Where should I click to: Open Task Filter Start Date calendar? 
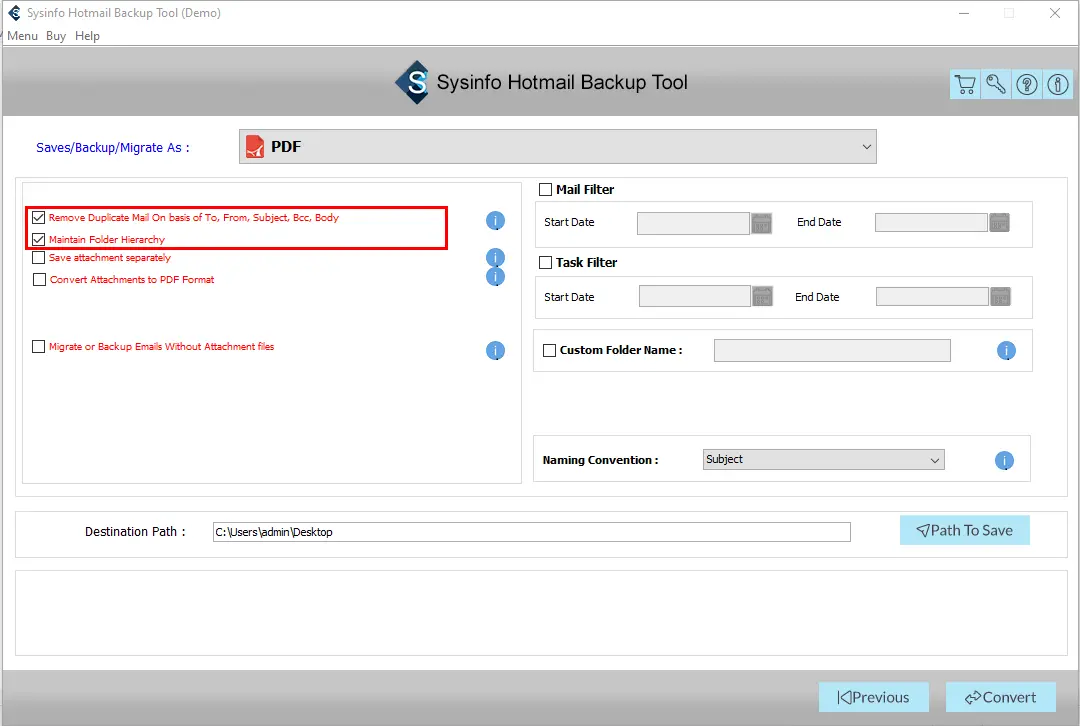click(762, 296)
